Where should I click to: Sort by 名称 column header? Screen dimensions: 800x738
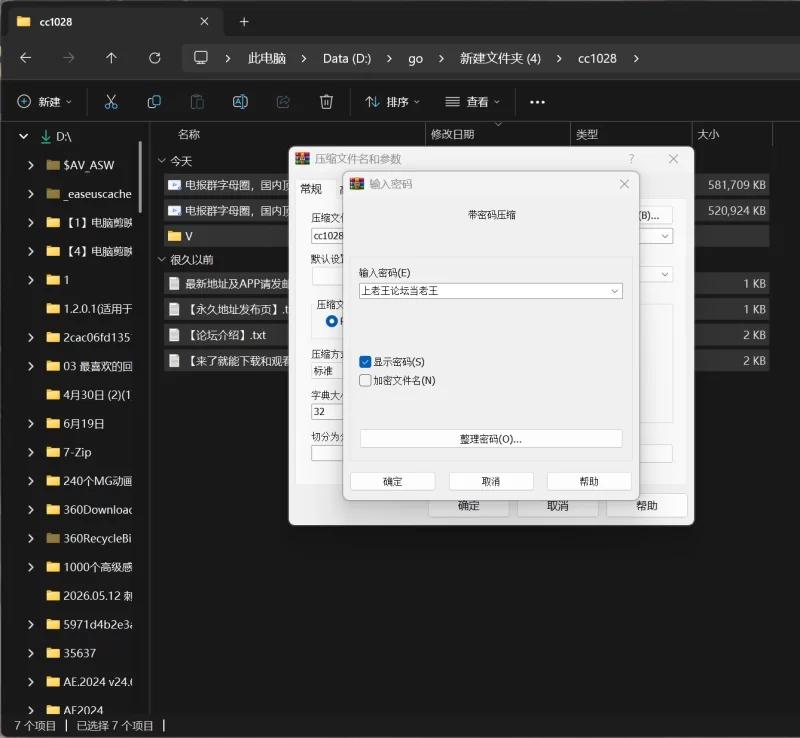point(189,134)
